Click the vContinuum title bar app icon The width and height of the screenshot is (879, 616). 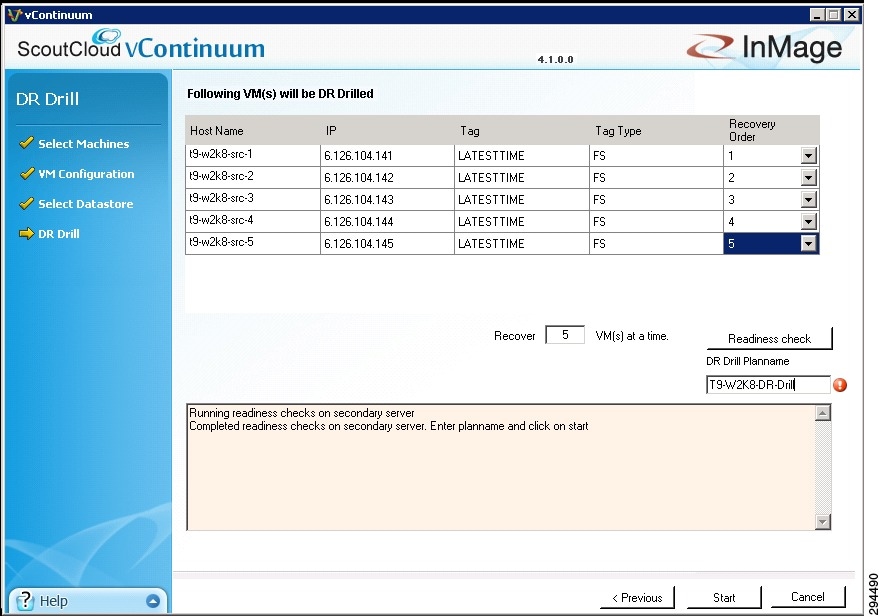tap(14, 15)
